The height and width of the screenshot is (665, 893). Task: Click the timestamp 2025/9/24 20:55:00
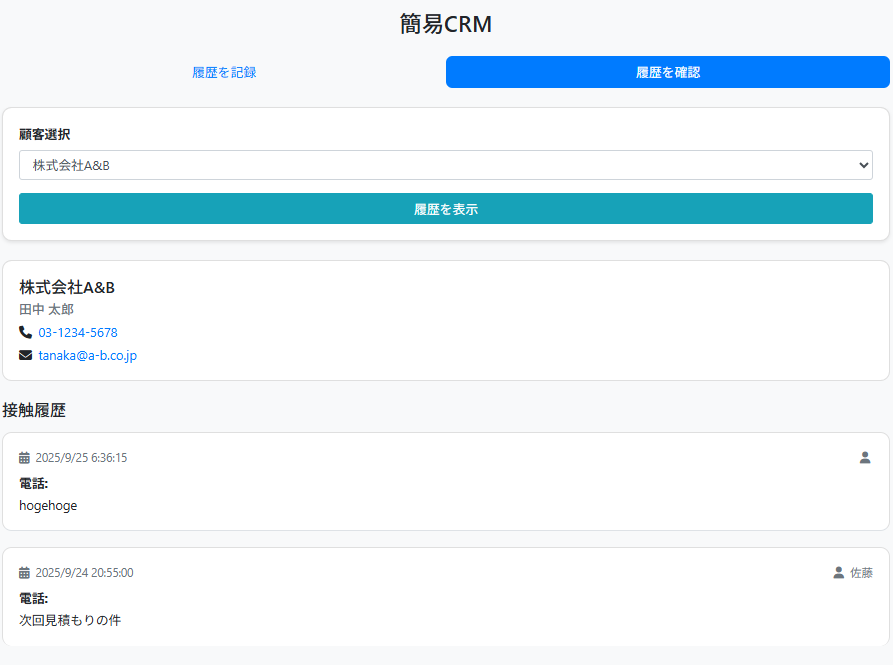click(84, 573)
